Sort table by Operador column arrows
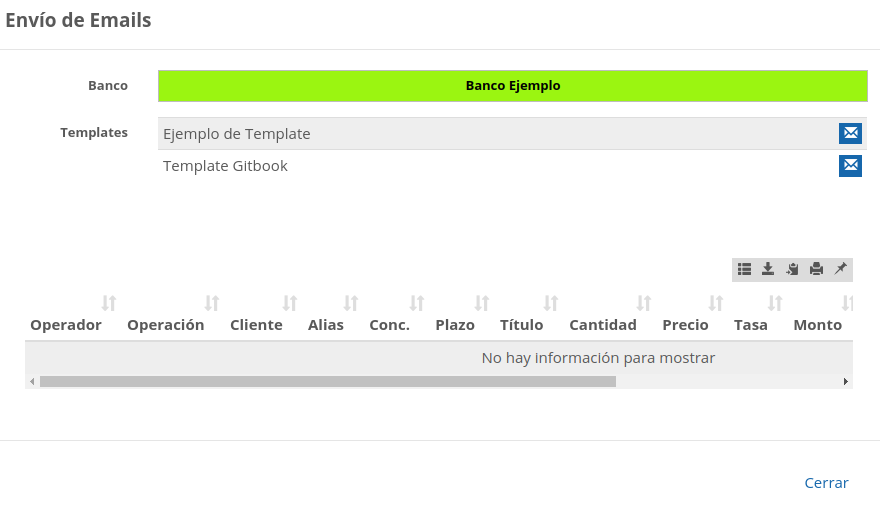The height and width of the screenshot is (506, 880). pos(109,303)
